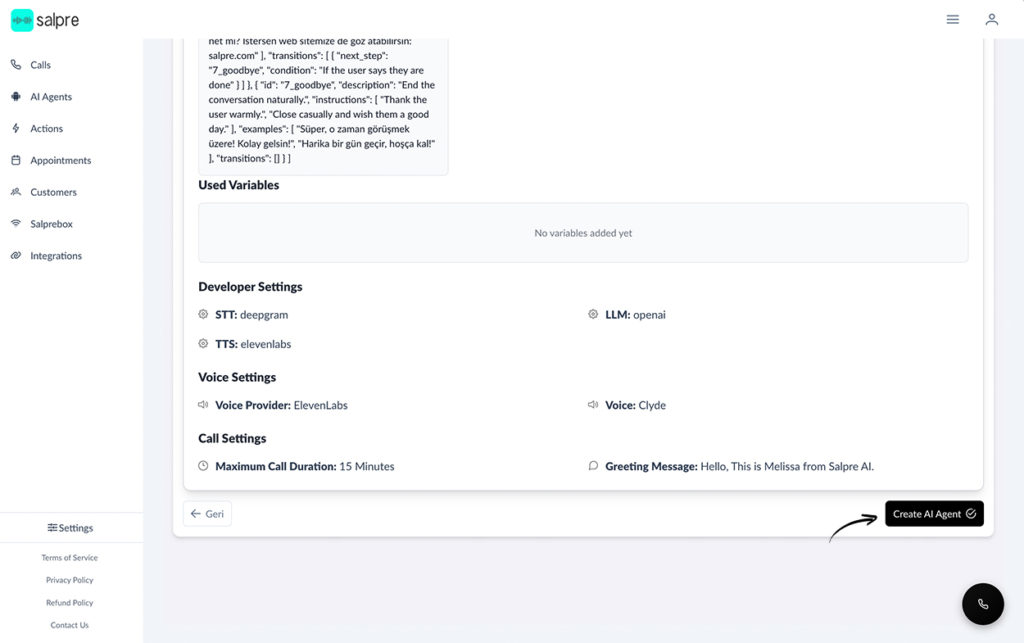The width and height of the screenshot is (1024, 643).
Task: Click the Actions lightning bolt icon
Action: coord(16,129)
